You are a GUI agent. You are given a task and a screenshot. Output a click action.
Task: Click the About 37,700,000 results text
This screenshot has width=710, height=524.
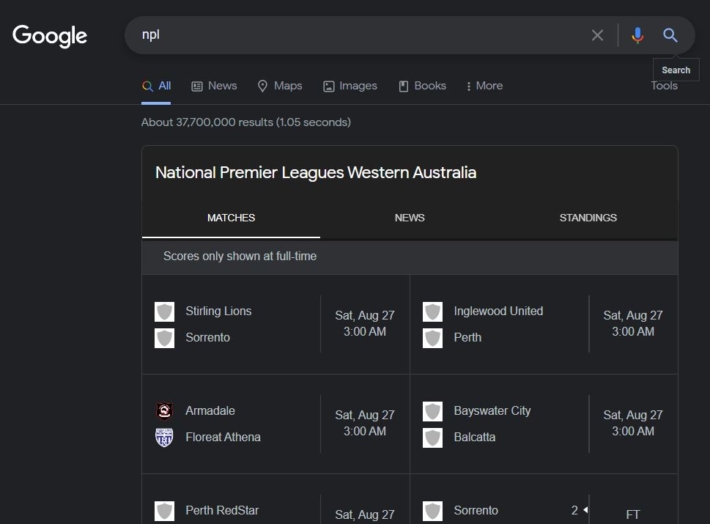coord(246,122)
